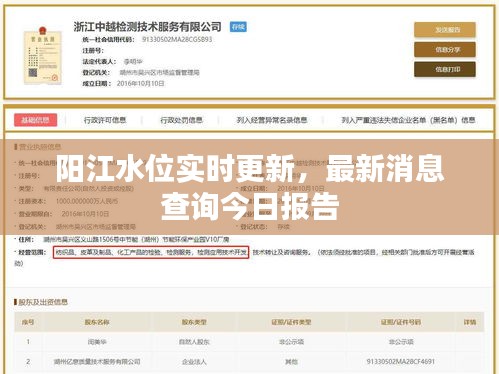
Task: Click the 股东及出资信息 section heading
Action: (x=43, y=302)
